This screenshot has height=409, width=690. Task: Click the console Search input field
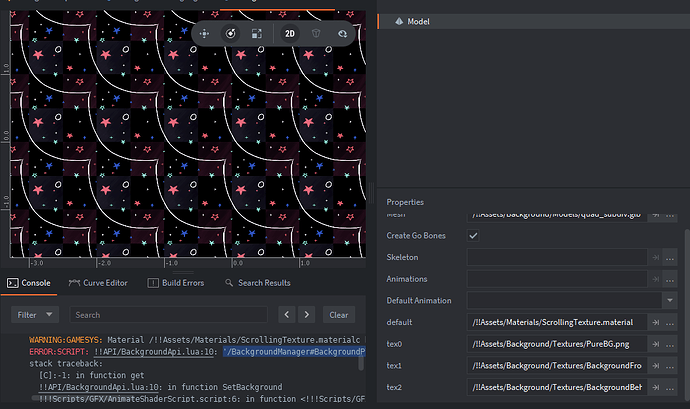tap(170, 314)
